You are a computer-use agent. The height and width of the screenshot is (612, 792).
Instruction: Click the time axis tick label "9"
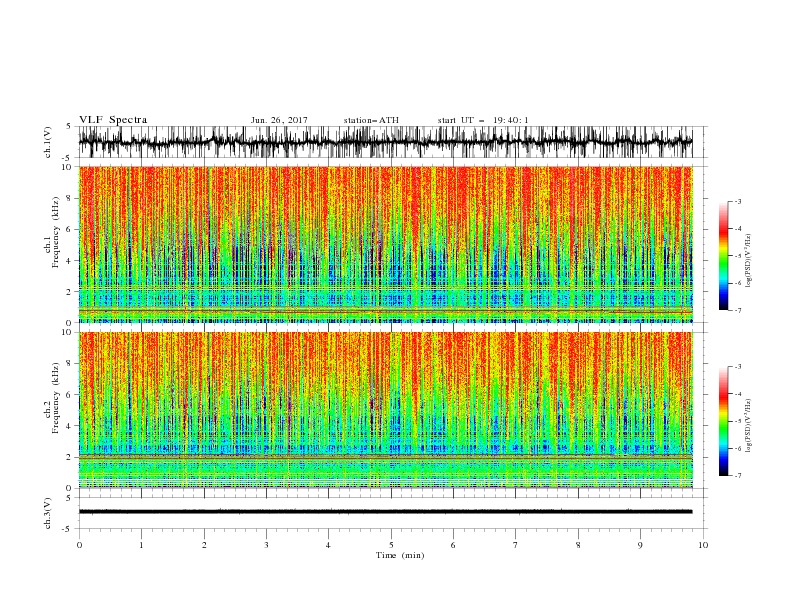[640, 545]
